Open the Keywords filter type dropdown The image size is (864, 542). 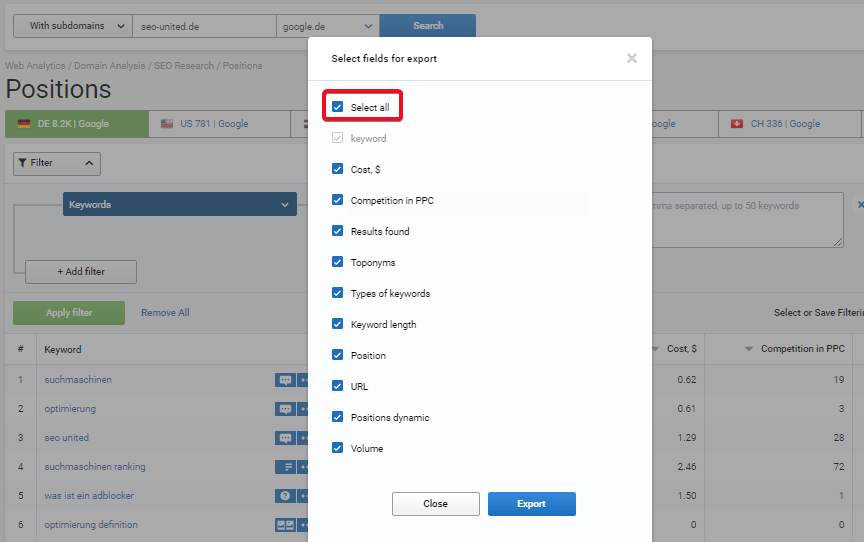[x=180, y=204]
